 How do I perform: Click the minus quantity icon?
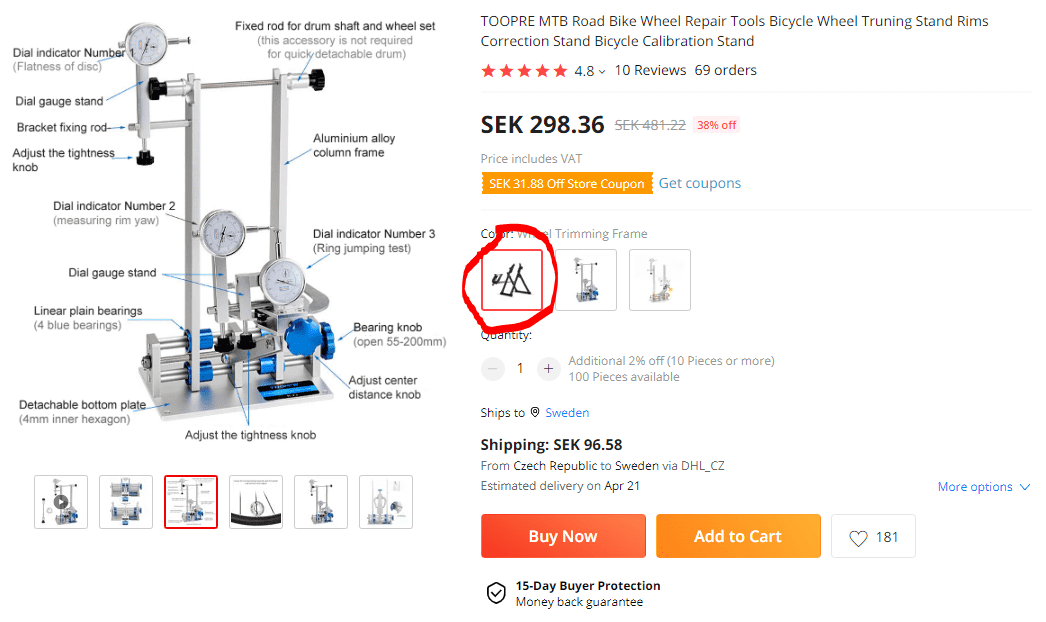point(493,369)
